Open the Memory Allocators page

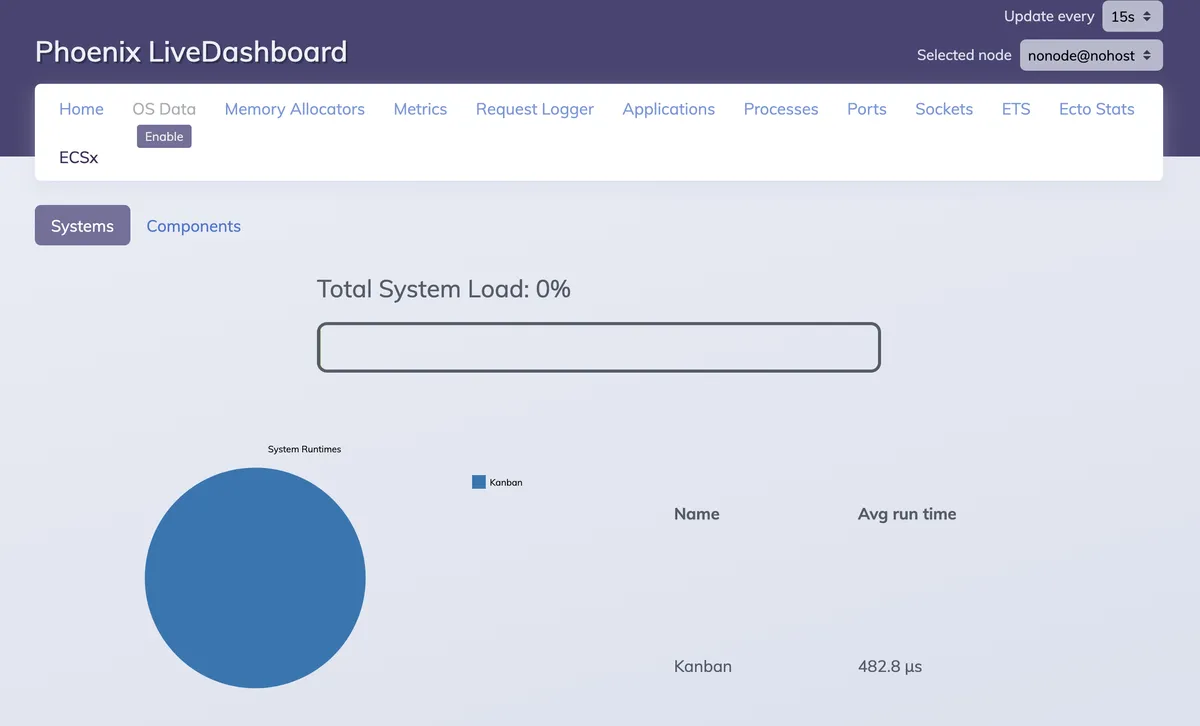[294, 109]
